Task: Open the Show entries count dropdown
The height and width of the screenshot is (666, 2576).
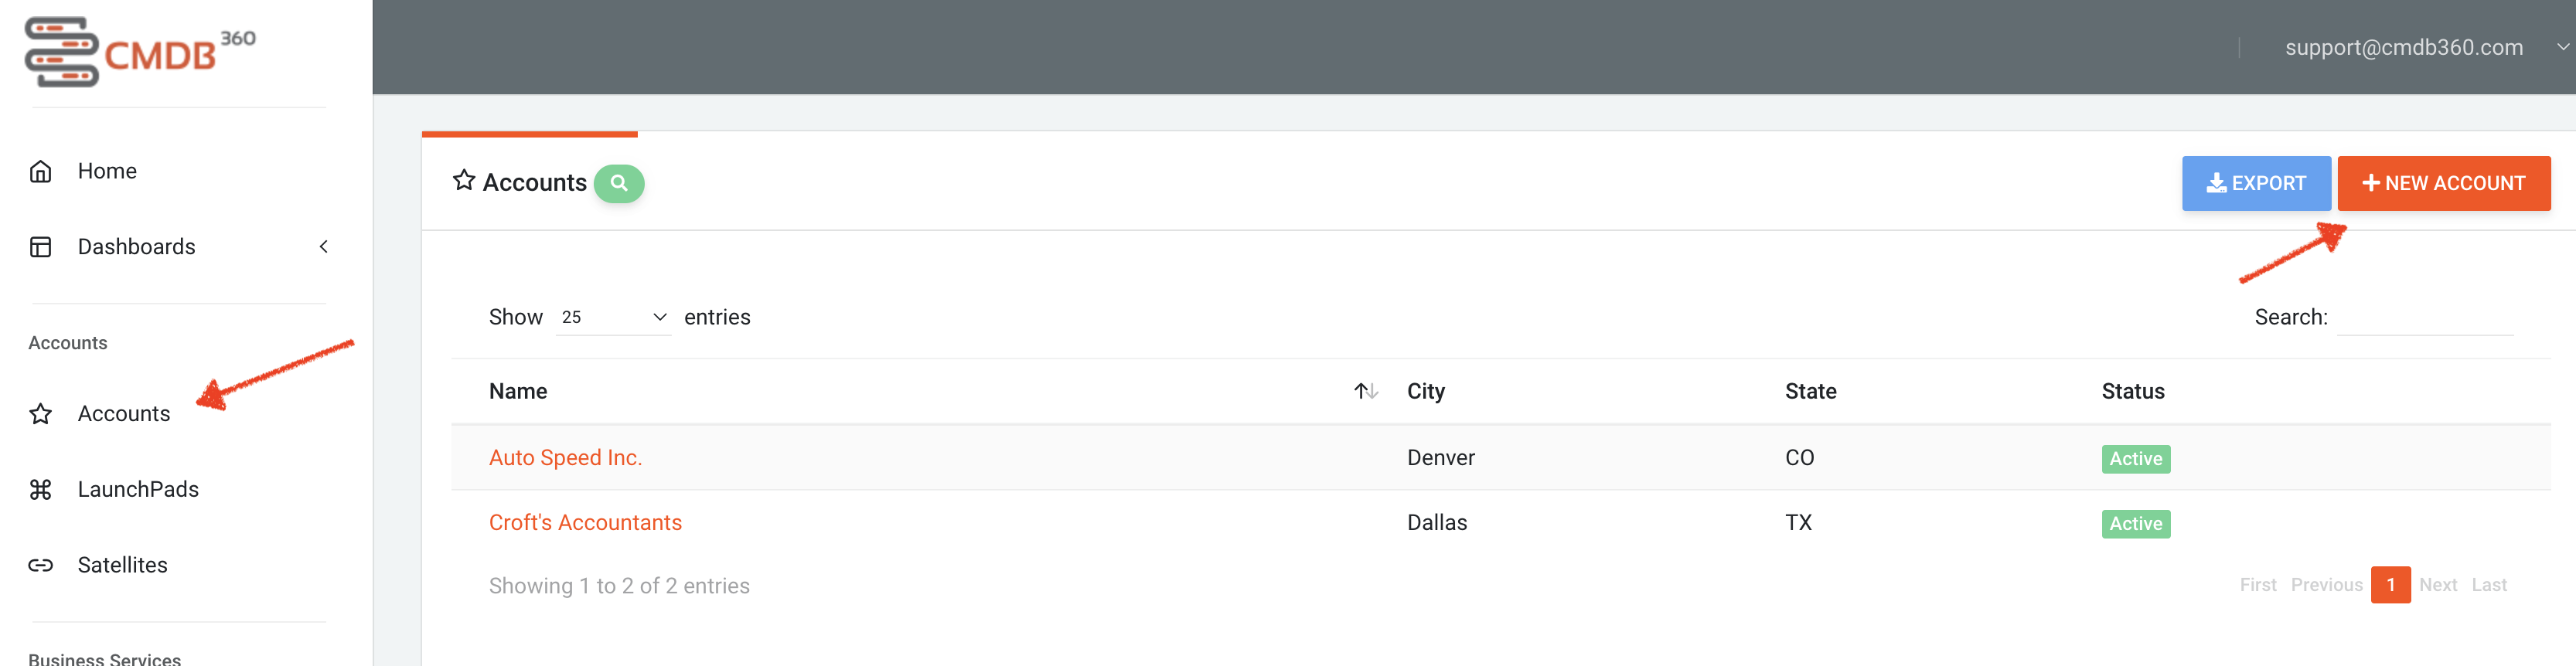Action: click(x=613, y=317)
